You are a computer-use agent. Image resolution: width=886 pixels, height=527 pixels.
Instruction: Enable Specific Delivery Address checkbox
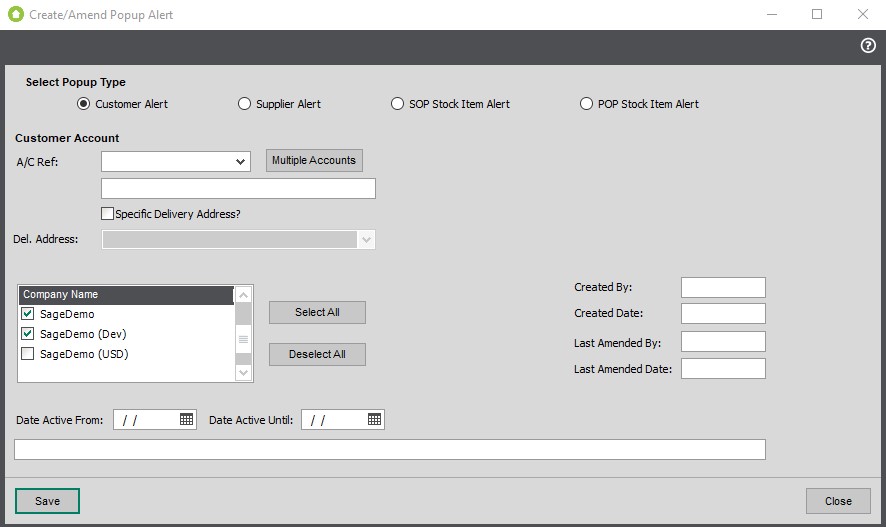(107, 214)
